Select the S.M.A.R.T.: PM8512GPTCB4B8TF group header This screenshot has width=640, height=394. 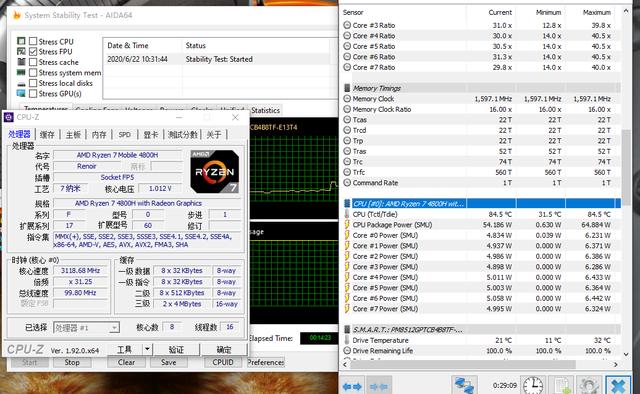(482, 329)
